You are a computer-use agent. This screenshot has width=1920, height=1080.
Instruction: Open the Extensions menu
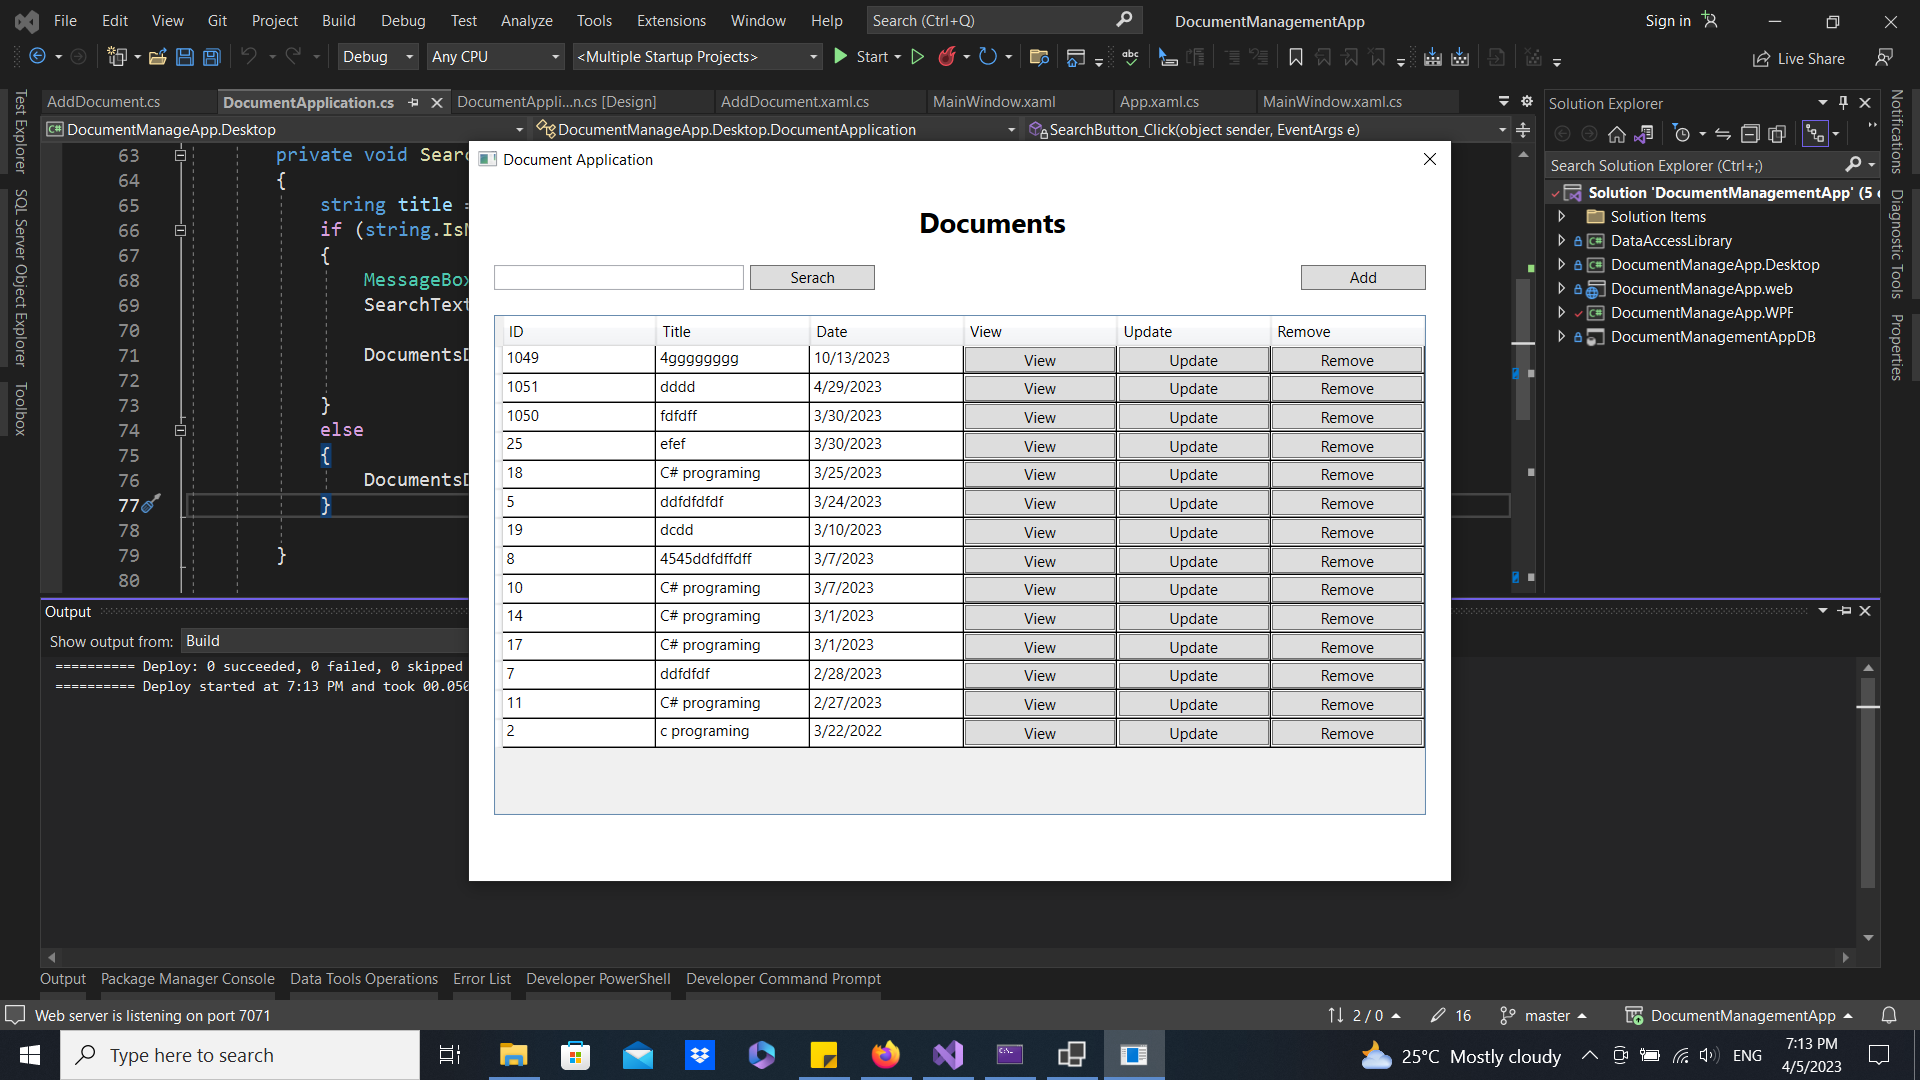[x=670, y=20]
